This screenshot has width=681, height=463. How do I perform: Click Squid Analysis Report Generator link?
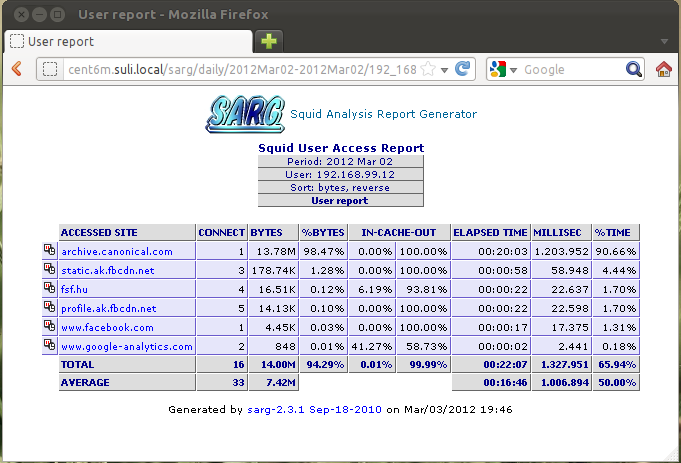(383, 114)
